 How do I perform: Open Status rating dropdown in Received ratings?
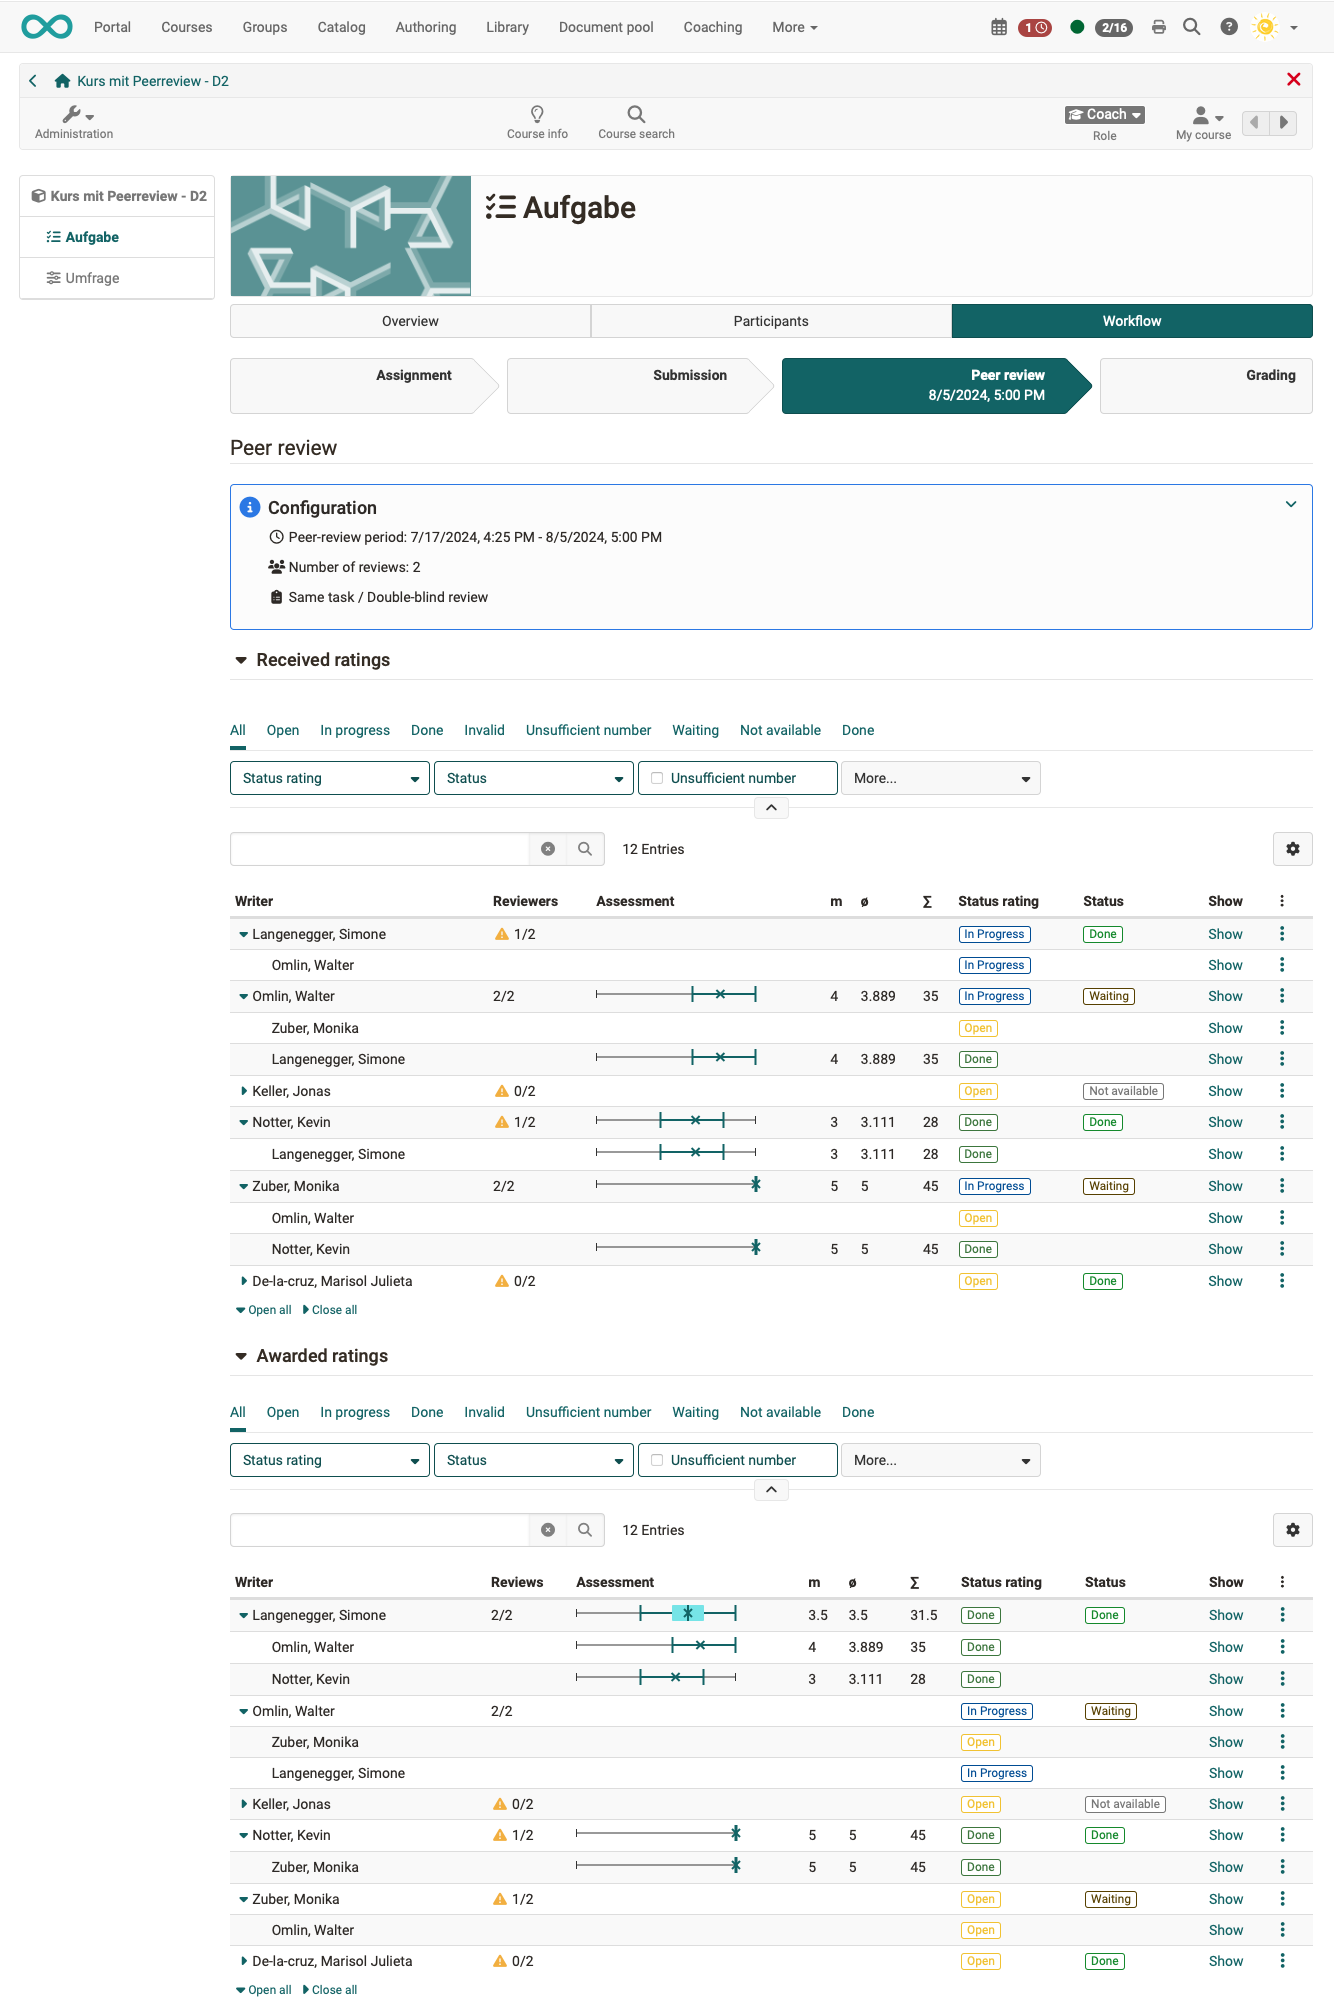point(329,778)
